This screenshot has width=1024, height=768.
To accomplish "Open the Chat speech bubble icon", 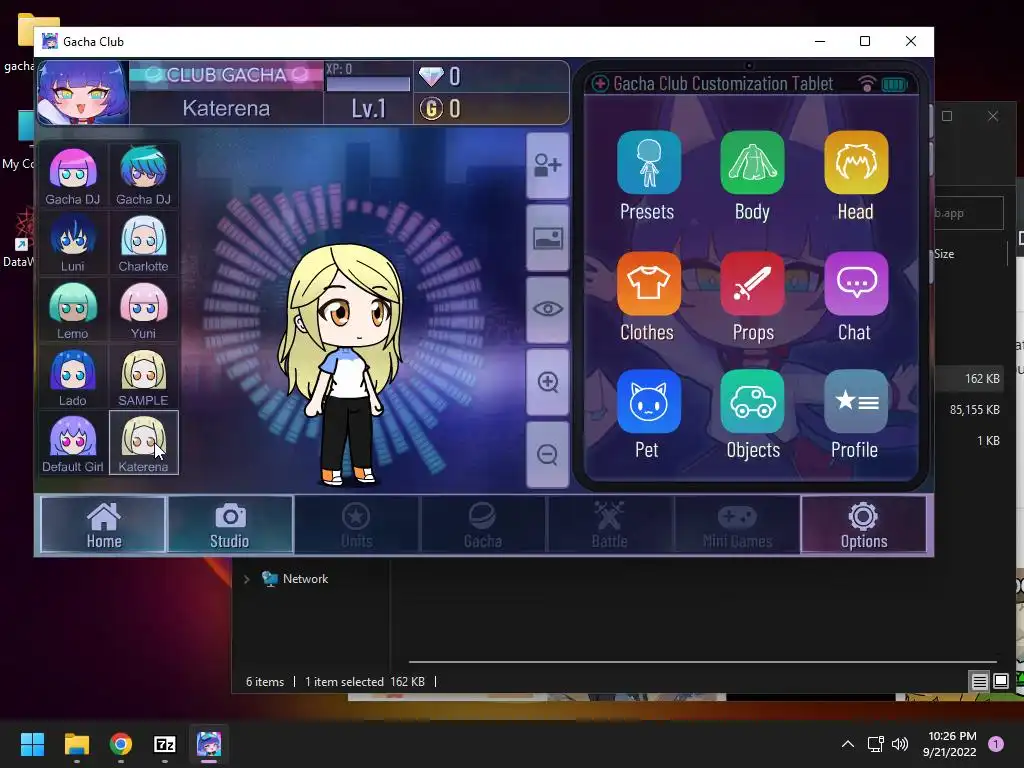I will tap(856, 283).
